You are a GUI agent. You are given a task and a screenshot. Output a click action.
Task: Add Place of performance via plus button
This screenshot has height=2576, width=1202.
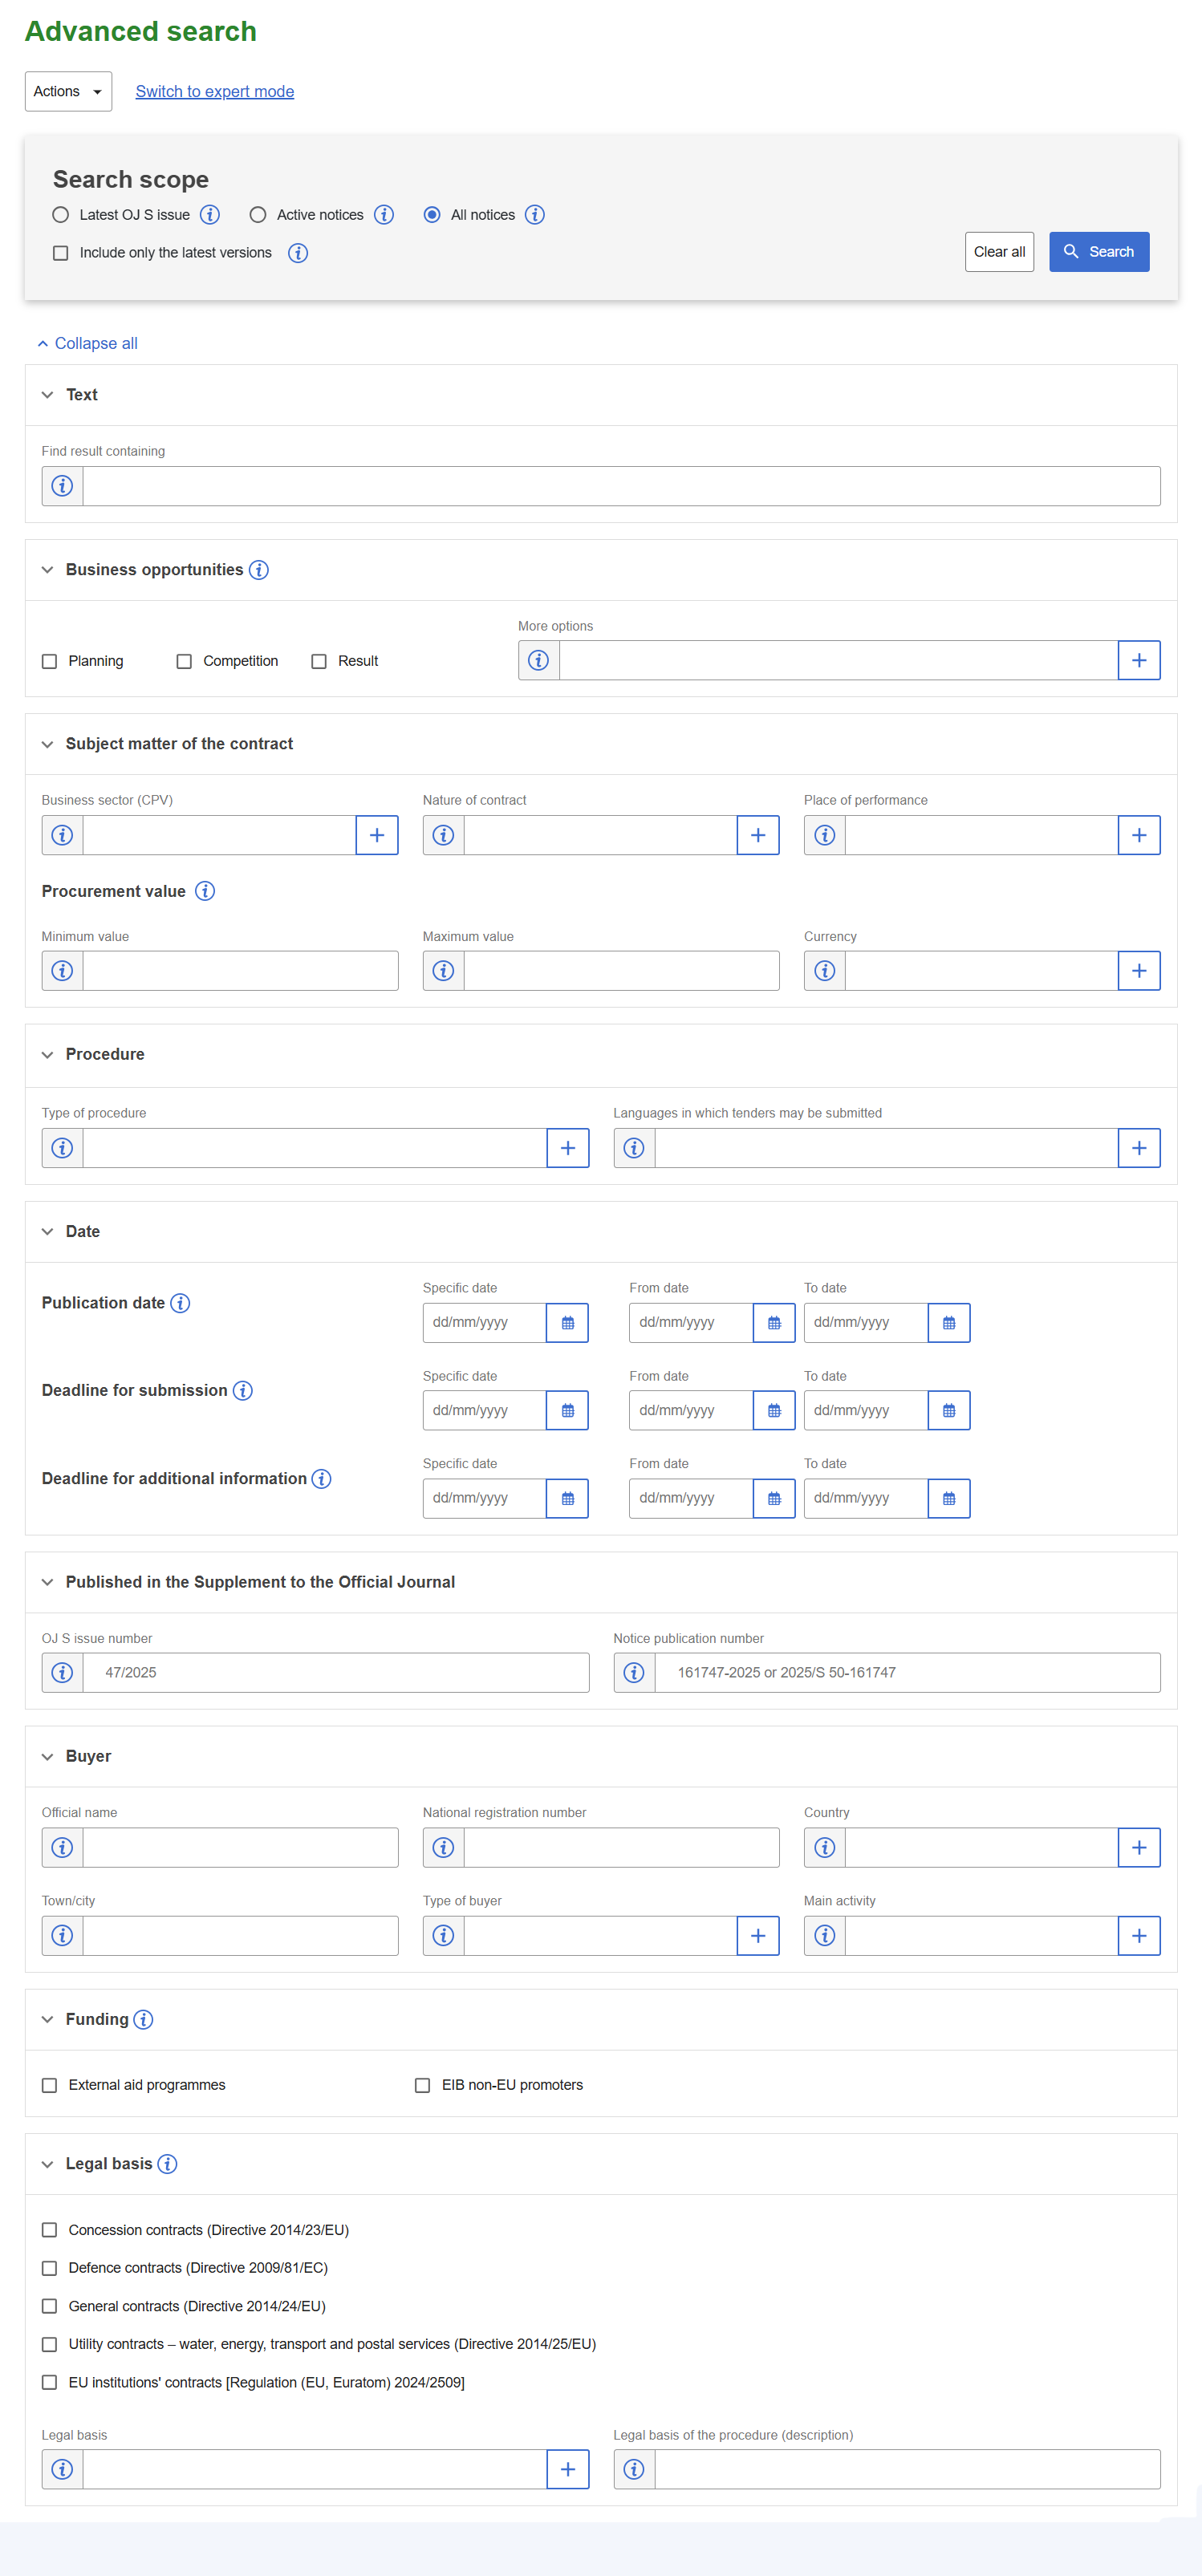point(1139,835)
